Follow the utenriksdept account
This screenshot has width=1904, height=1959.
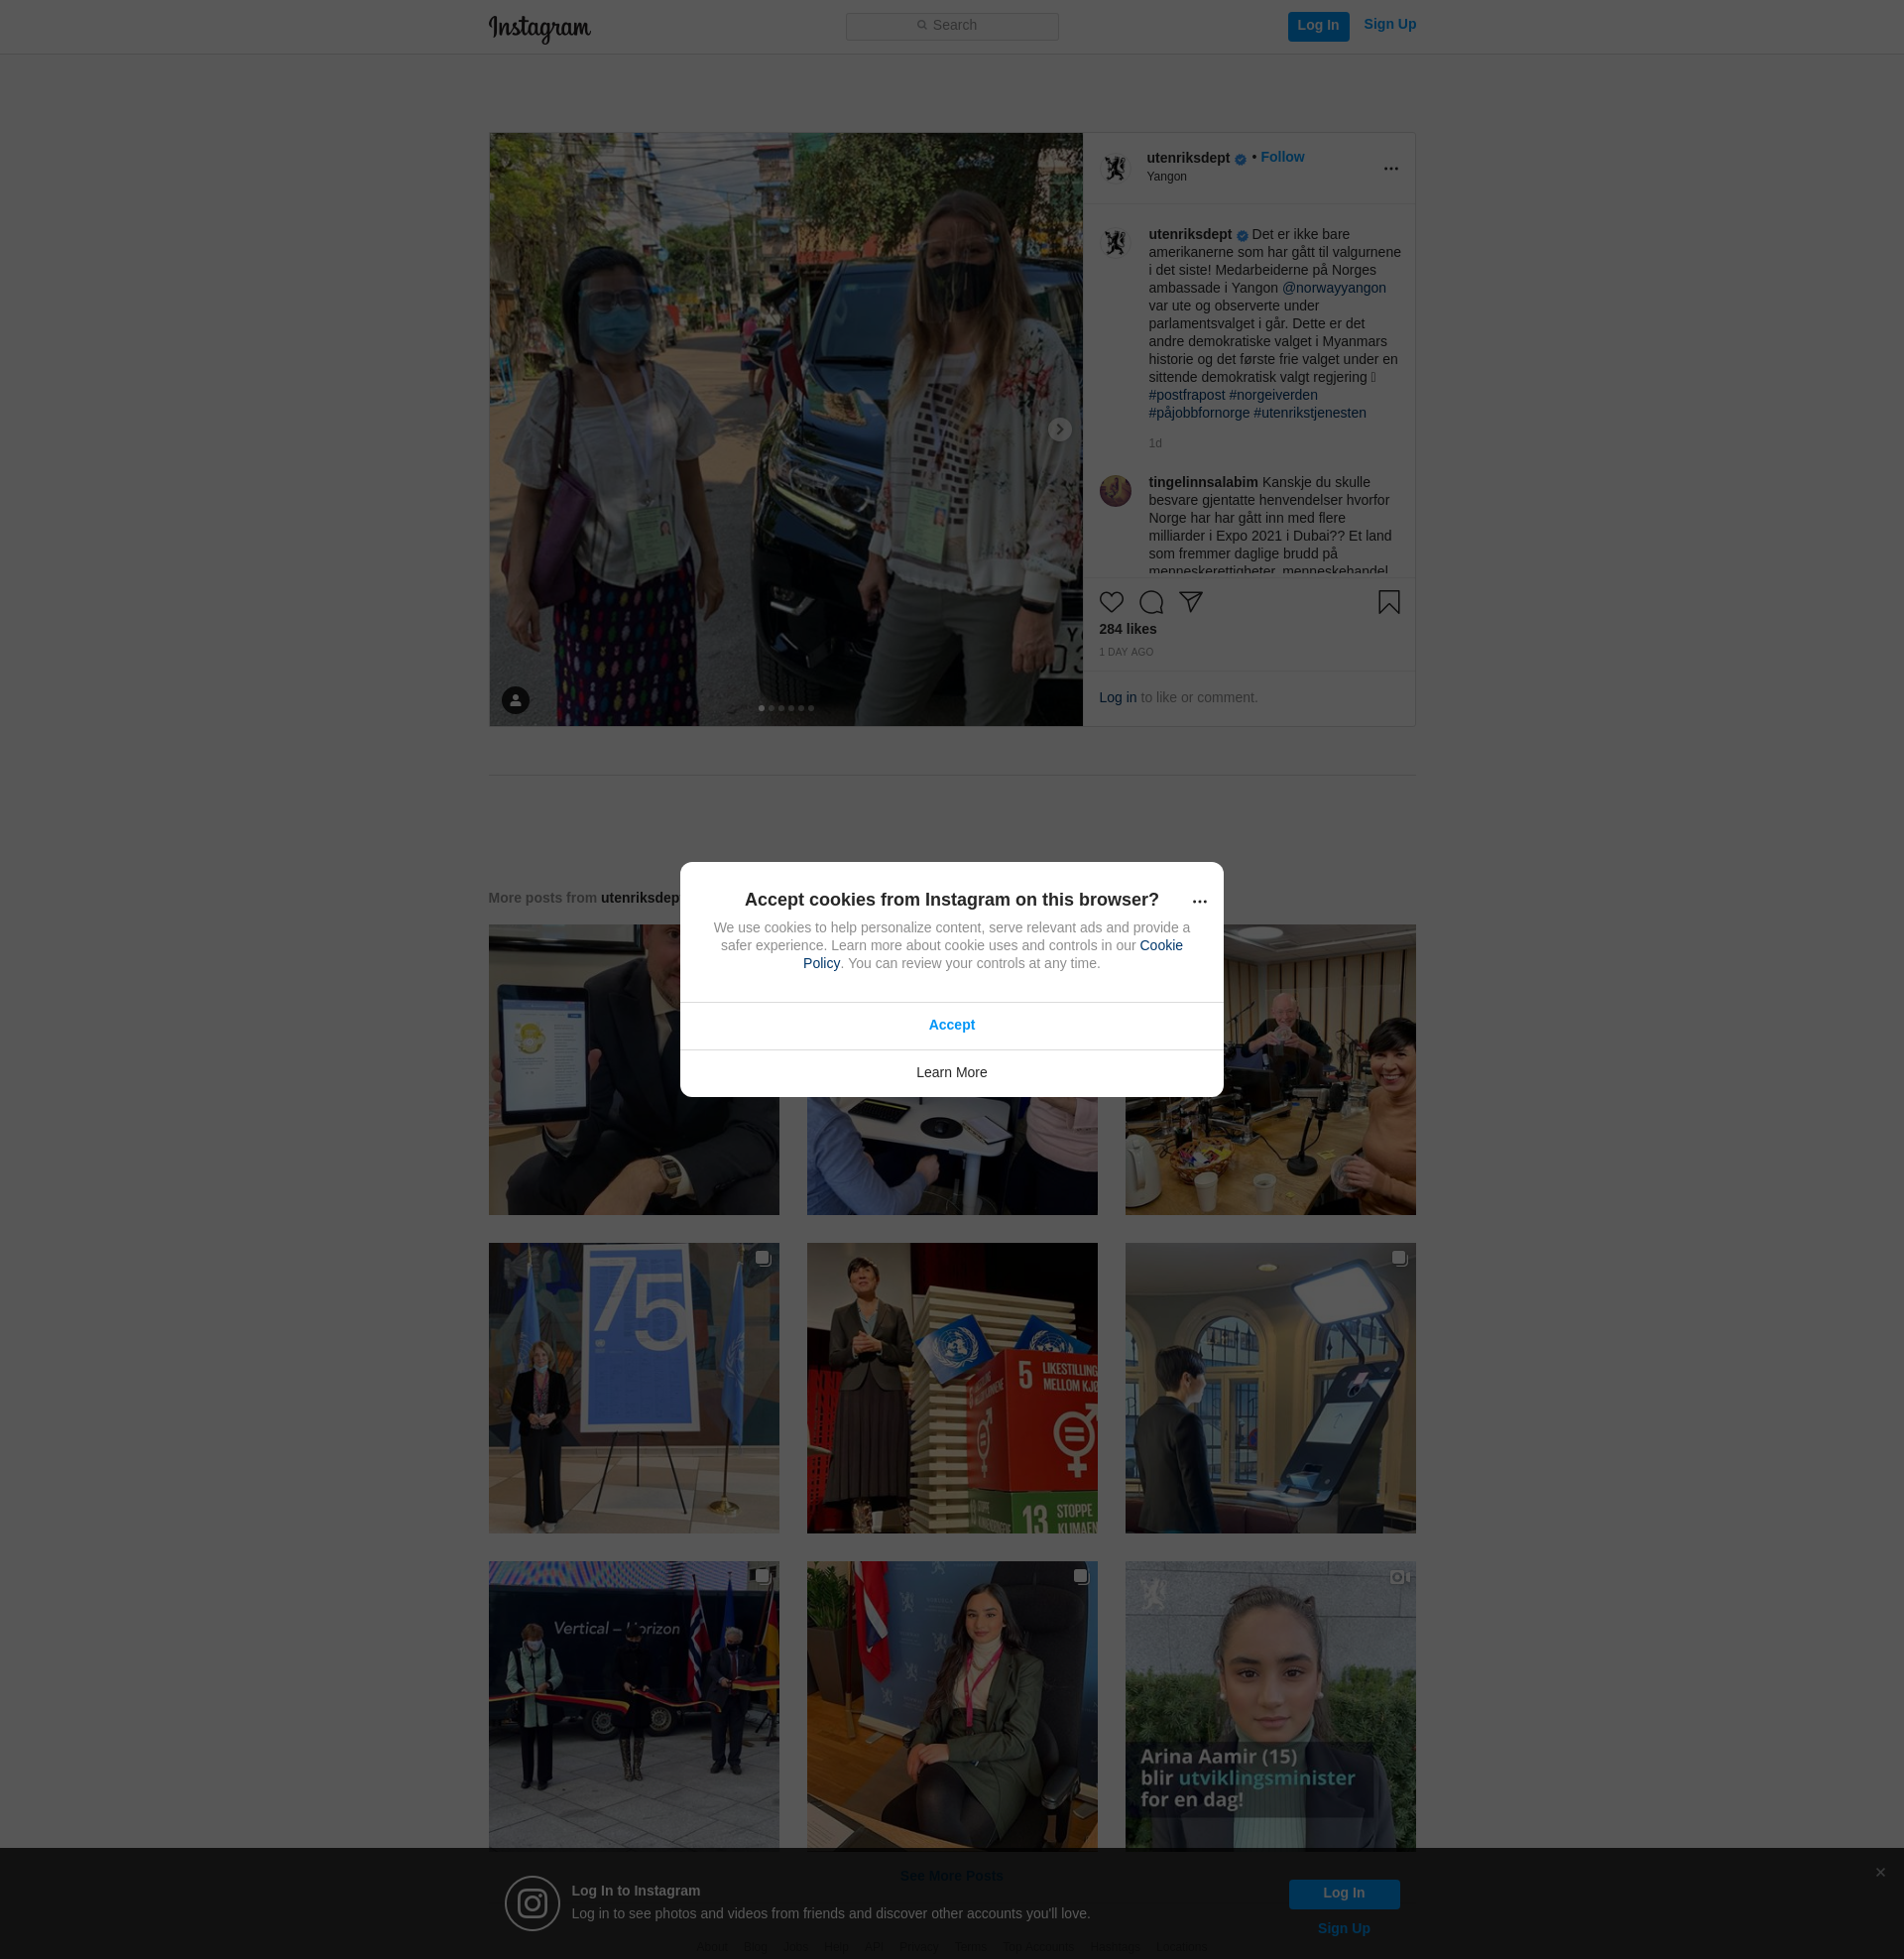[x=1282, y=157]
